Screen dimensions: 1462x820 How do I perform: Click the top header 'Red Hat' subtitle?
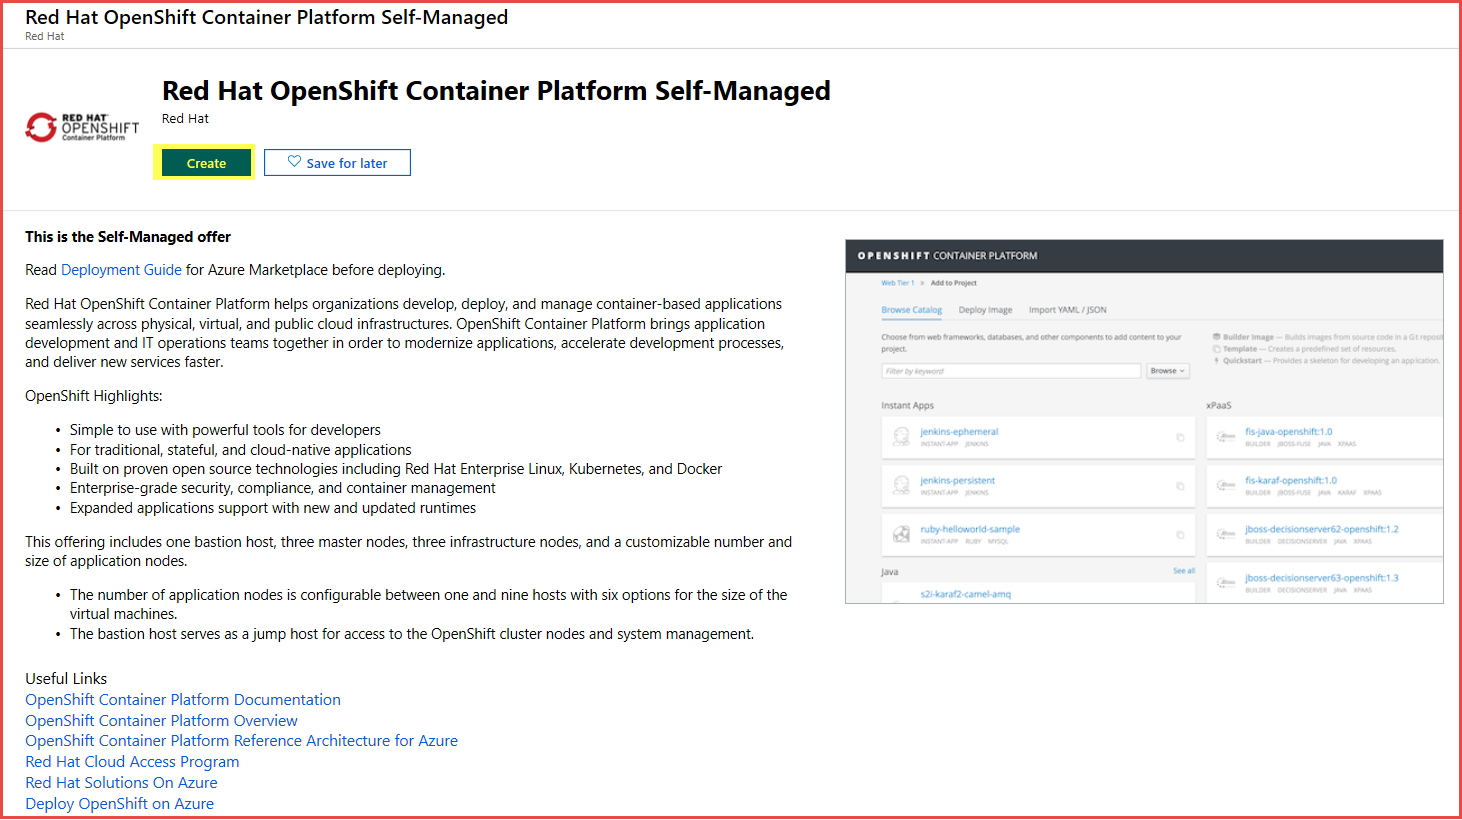[x=44, y=36]
